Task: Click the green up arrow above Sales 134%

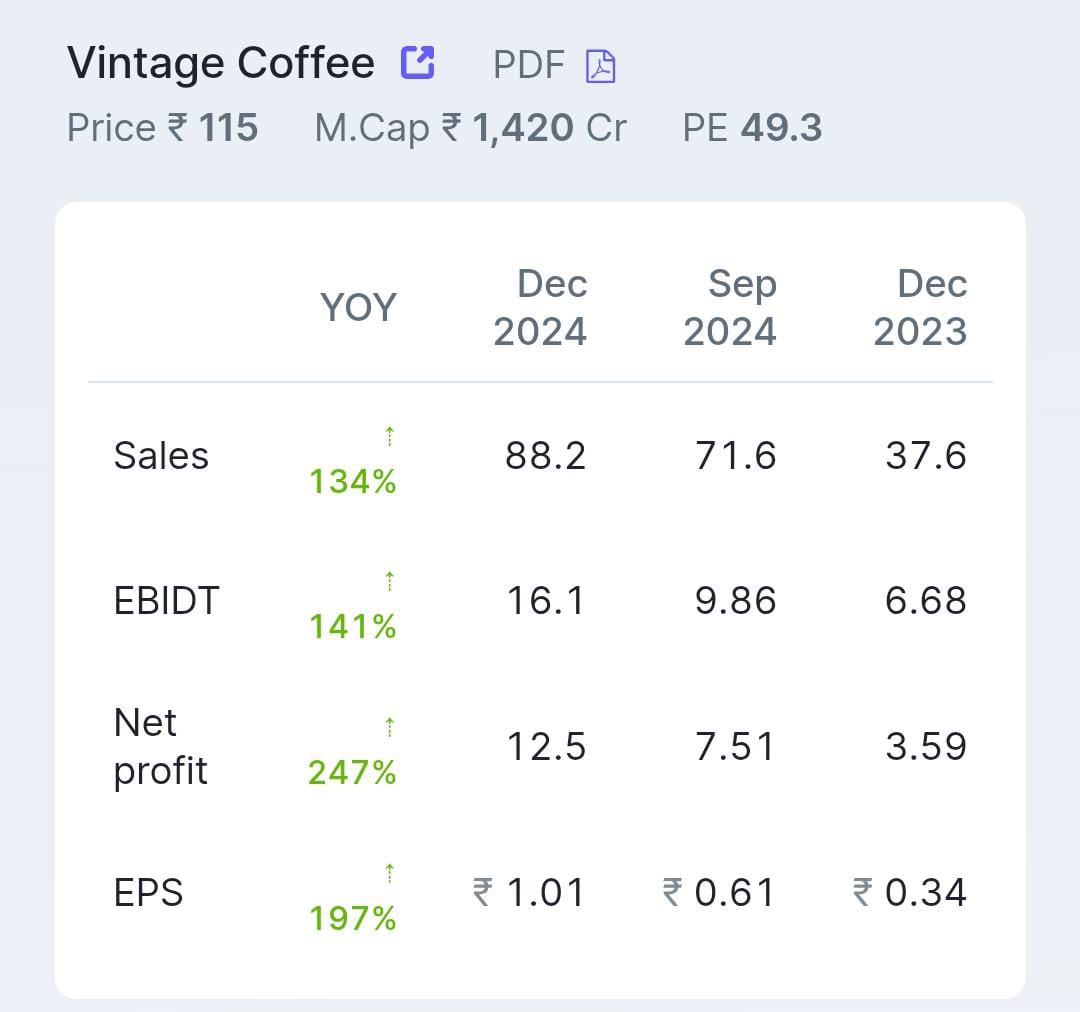Action: (387, 434)
